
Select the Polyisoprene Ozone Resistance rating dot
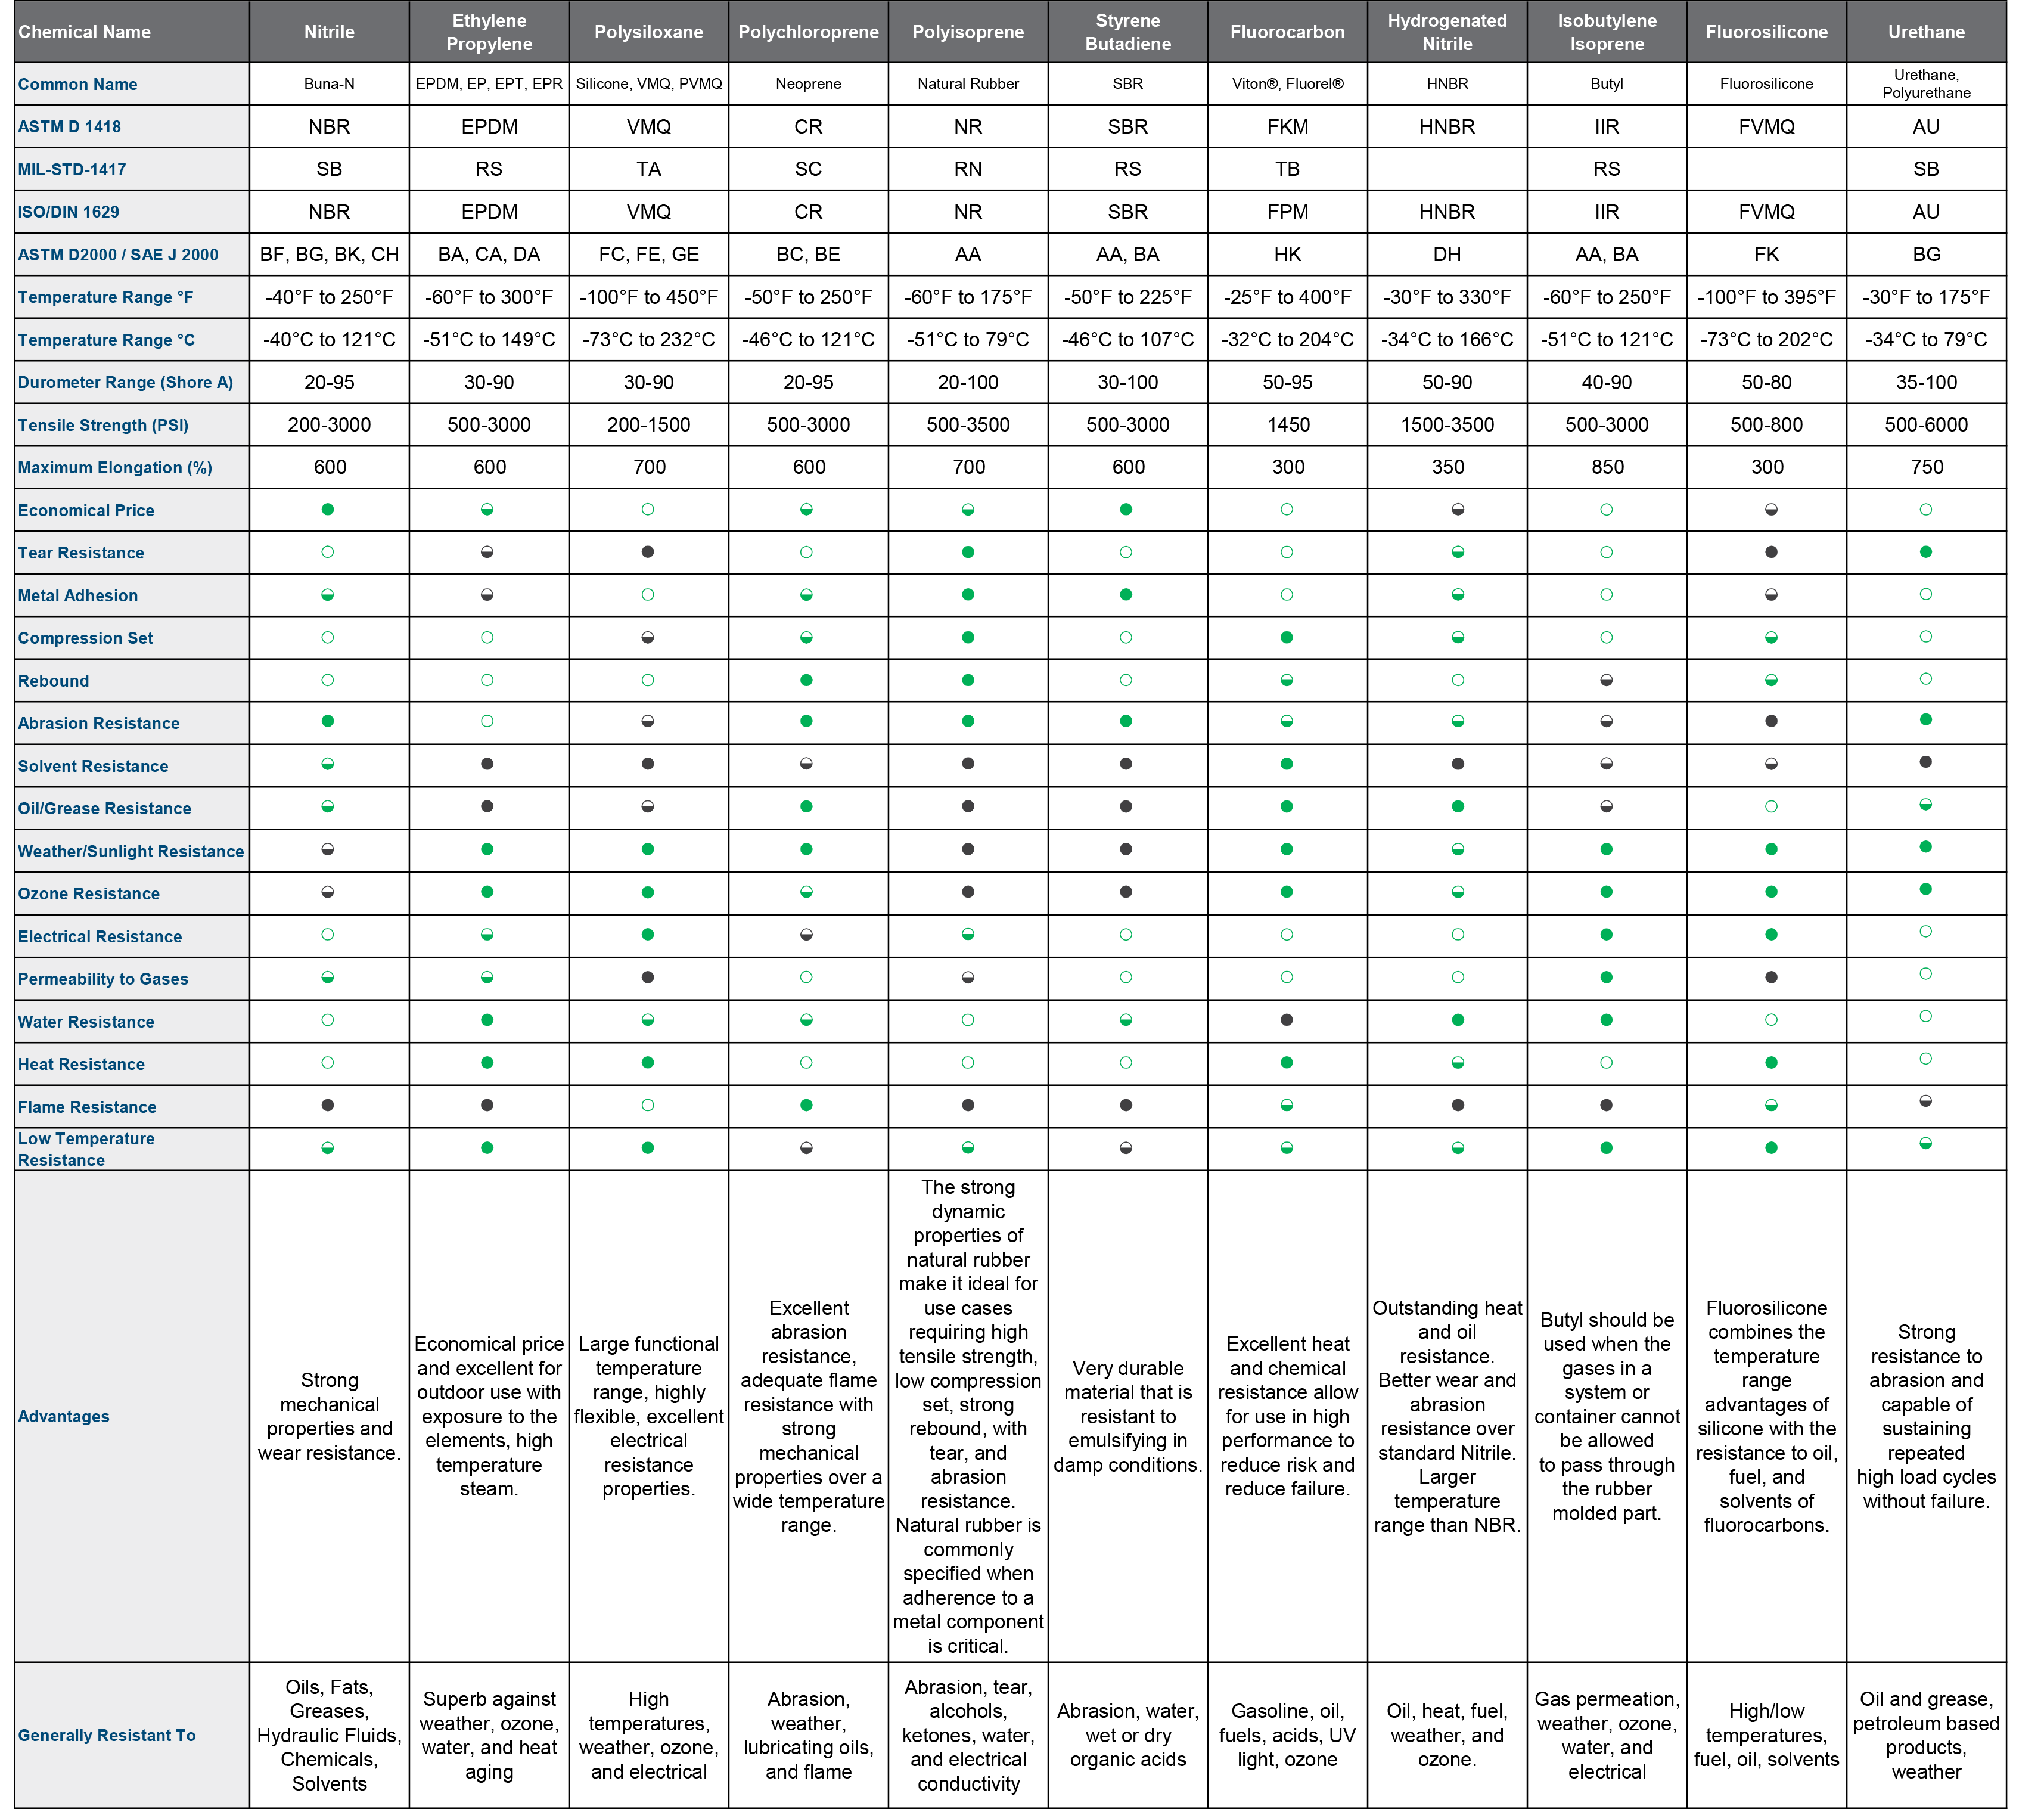coord(968,891)
